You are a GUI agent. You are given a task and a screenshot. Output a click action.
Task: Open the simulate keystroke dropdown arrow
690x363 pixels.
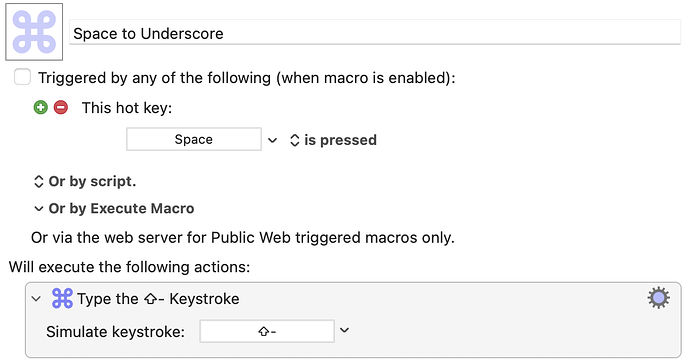[x=345, y=330]
